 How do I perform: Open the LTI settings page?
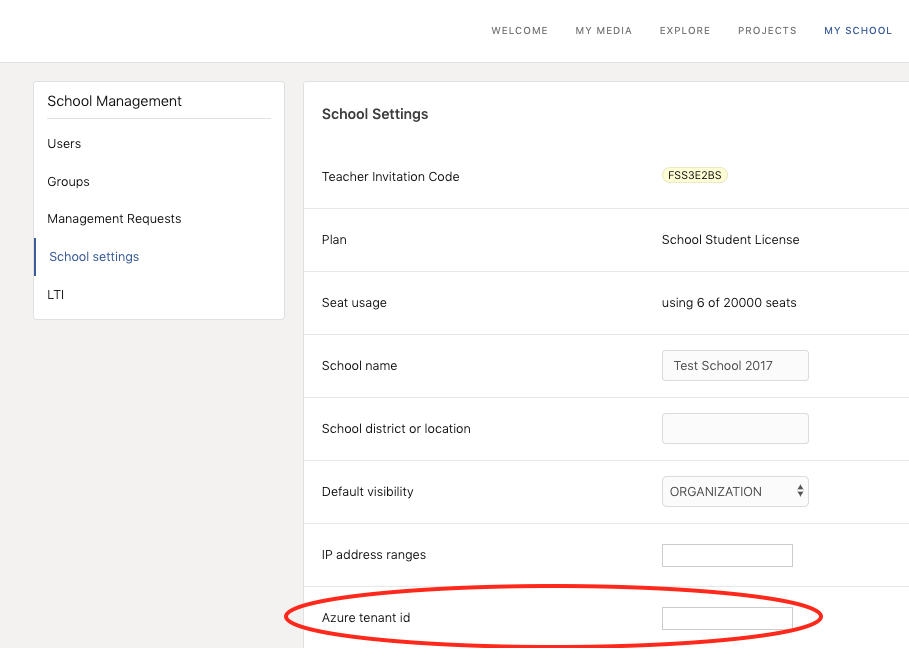(x=56, y=294)
